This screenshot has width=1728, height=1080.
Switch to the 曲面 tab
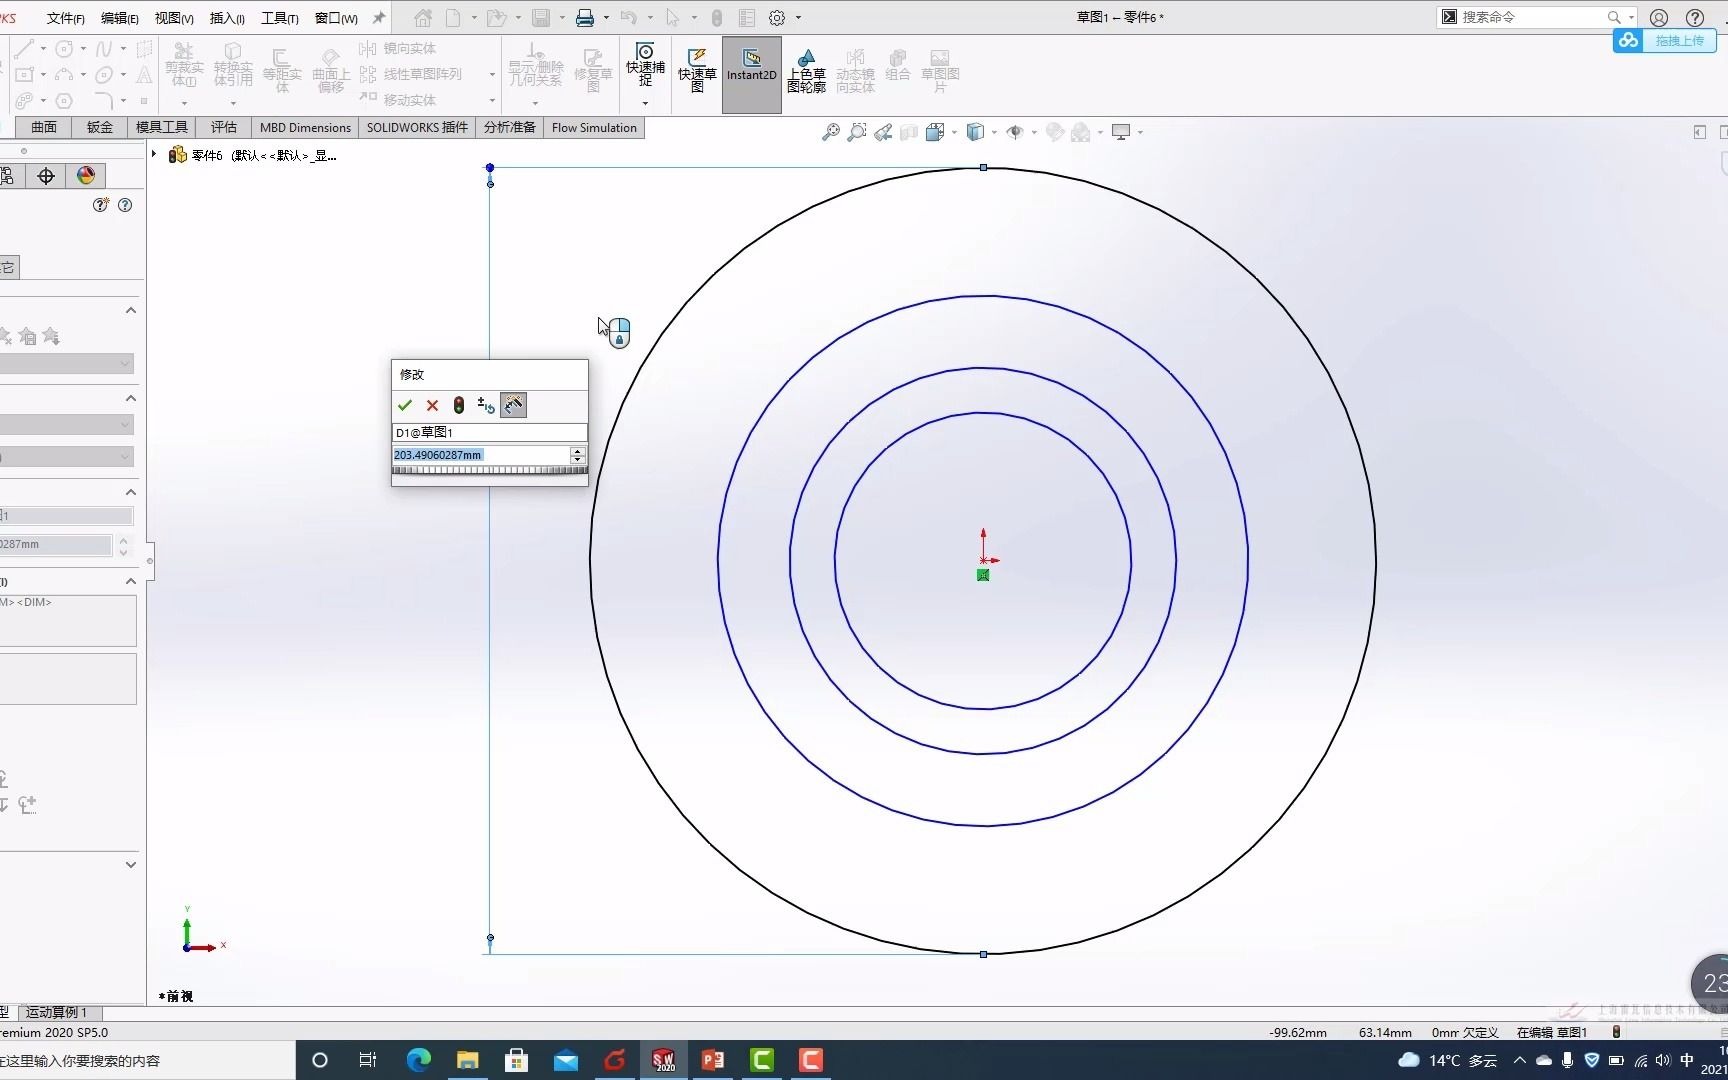point(44,127)
